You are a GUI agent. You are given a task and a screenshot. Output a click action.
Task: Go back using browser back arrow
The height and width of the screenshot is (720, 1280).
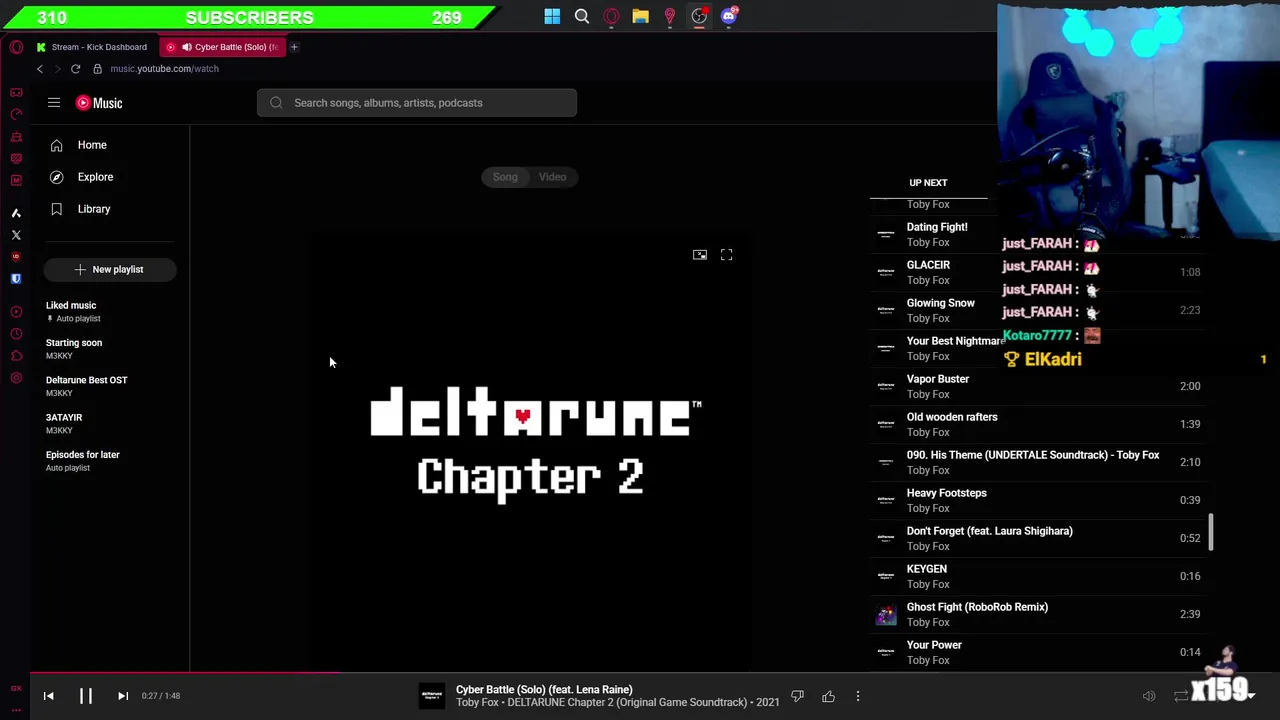[x=40, y=69]
